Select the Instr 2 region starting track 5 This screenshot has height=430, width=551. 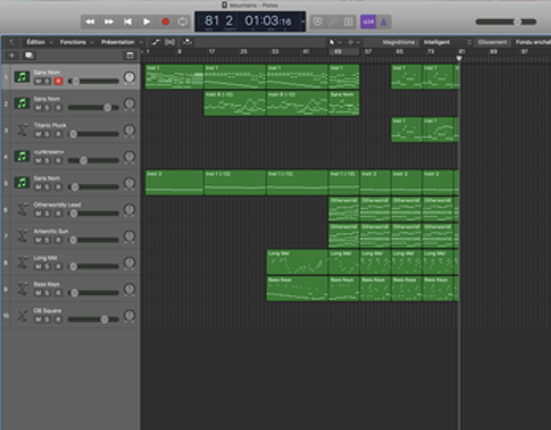click(174, 183)
